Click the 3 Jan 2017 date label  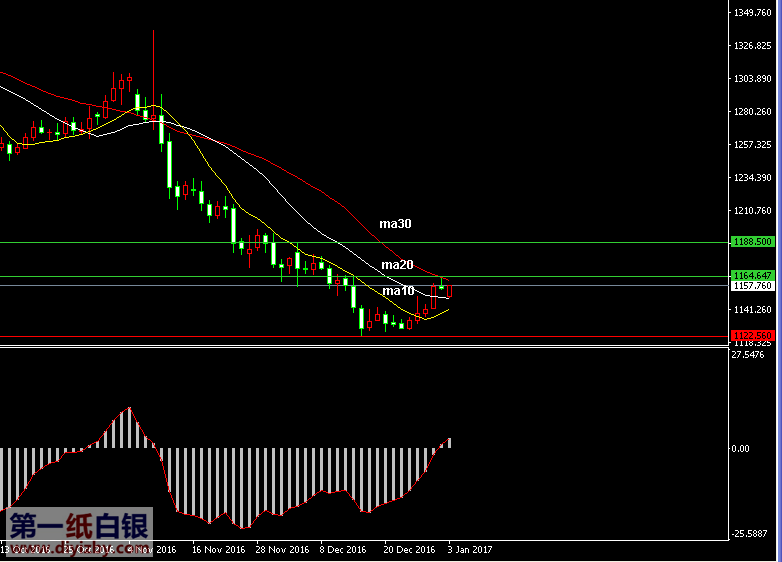pyautogui.click(x=470, y=549)
